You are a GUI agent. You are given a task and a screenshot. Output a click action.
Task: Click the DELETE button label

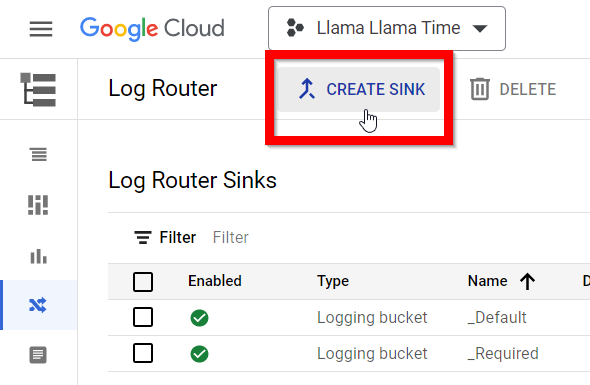point(528,90)
